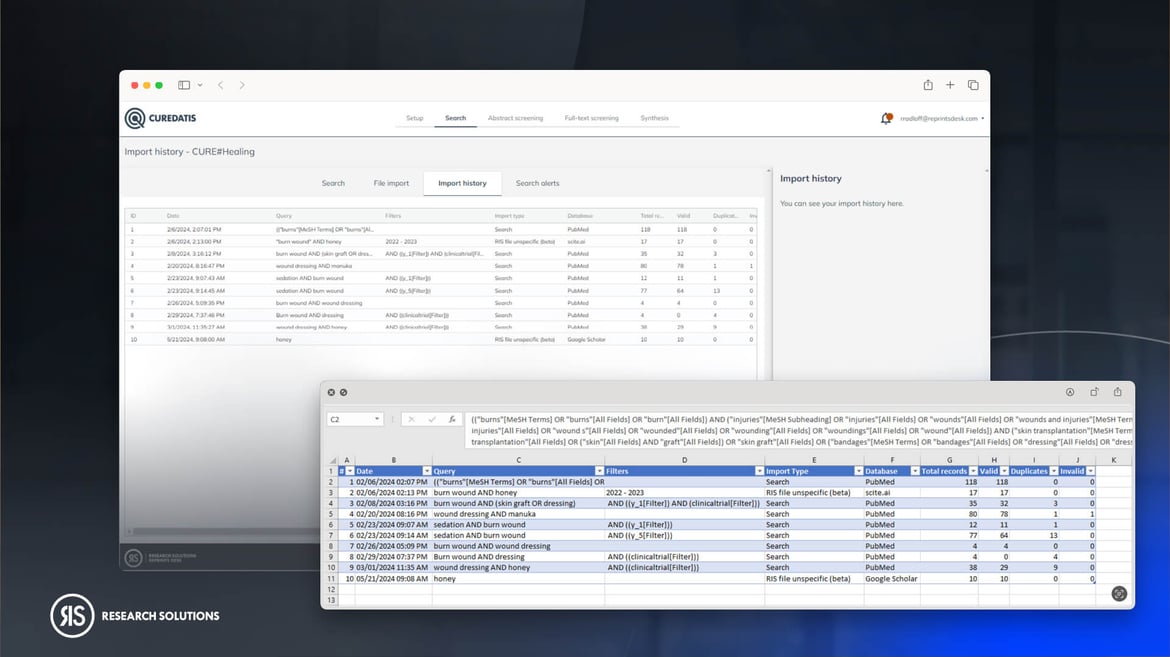Screen dimensions: 1170x657
Task: Select column G header in spreadsheet
Action: point(949,460)
